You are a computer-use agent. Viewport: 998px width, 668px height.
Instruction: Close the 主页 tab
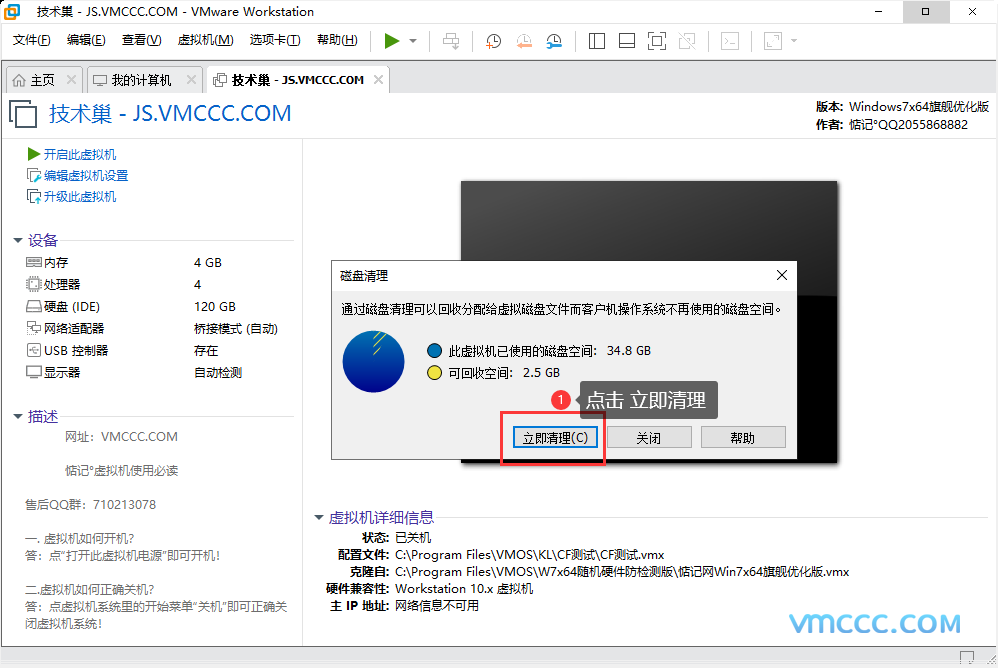71,80
